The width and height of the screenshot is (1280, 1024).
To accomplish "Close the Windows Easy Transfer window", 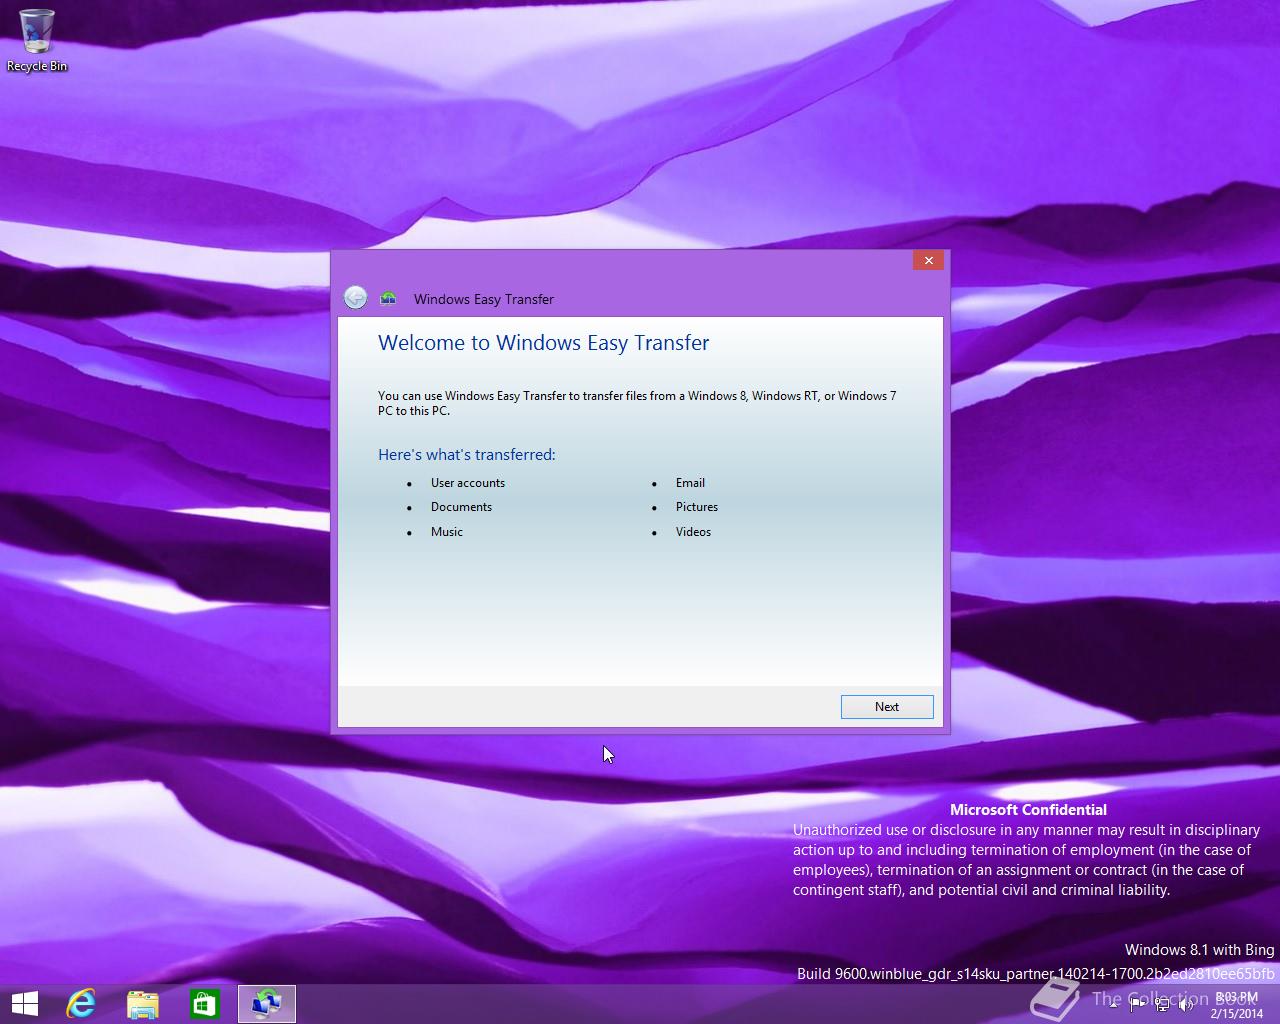I will 928,260.
